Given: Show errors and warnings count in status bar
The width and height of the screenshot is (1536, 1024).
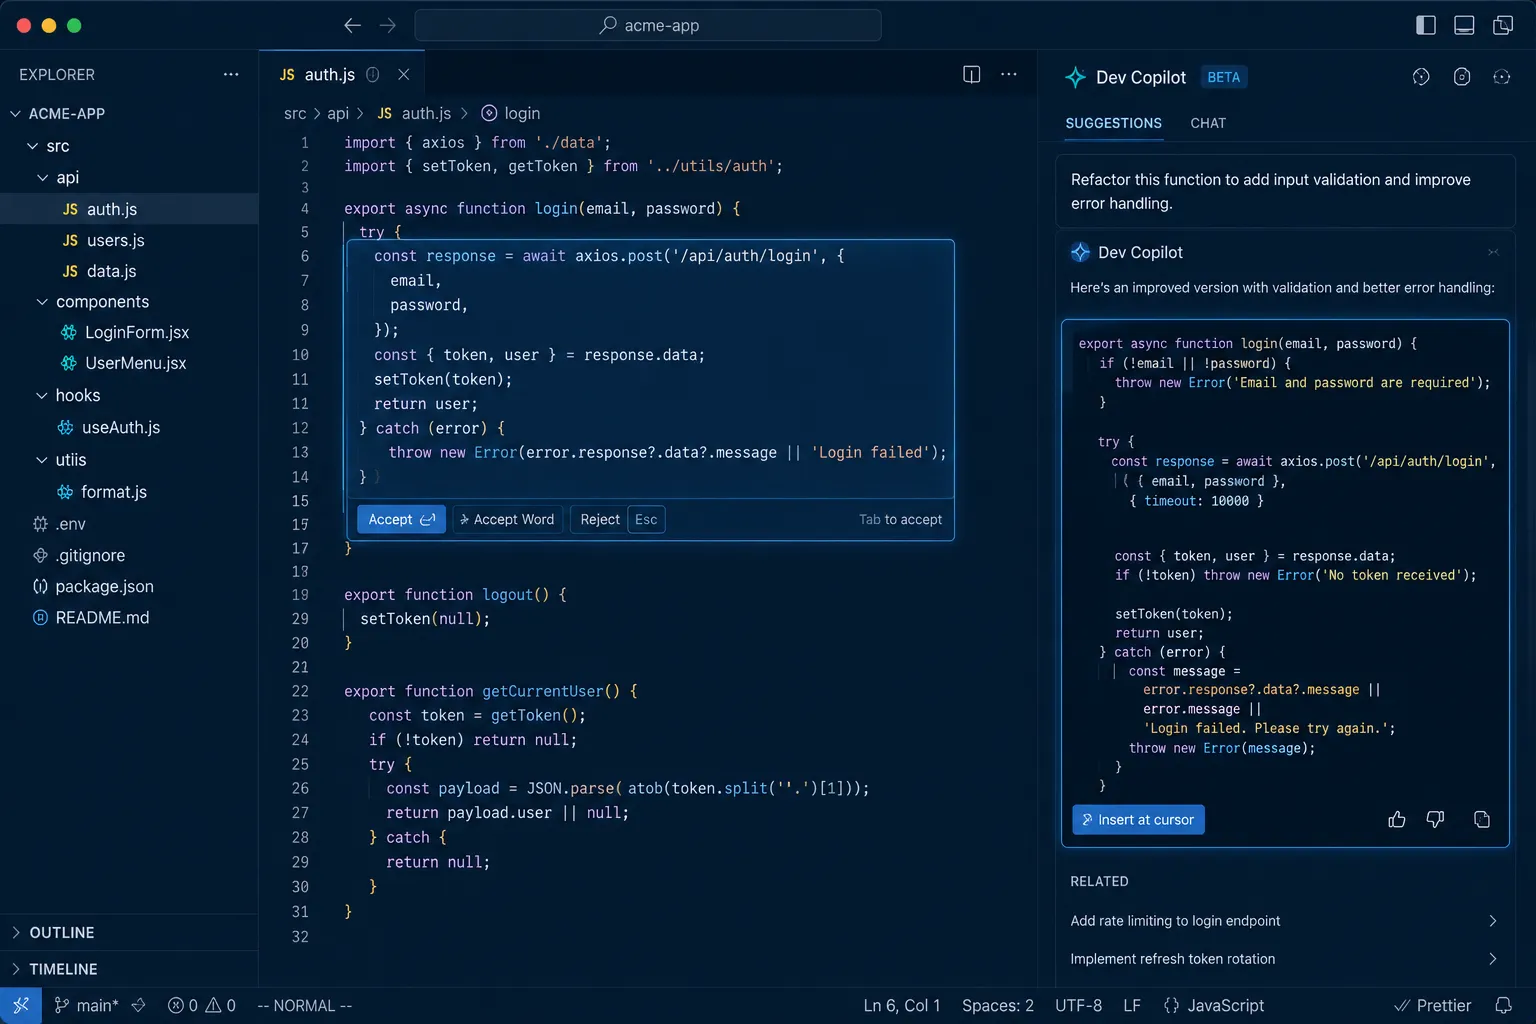Looking at the screenshot, I should [202, 1006].
